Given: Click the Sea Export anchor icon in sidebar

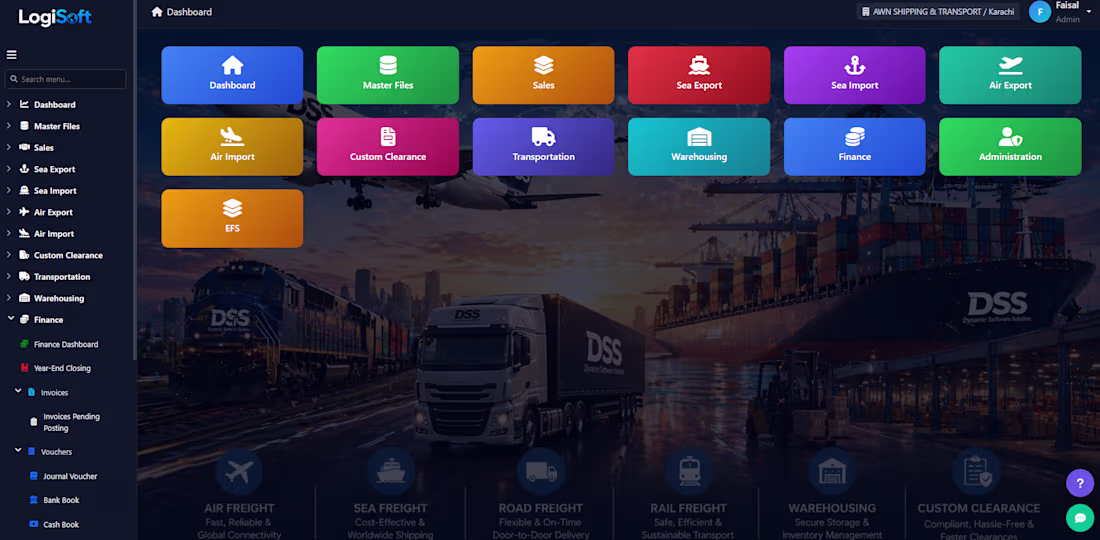Looking at the screenshot, I should coord(25,169).
